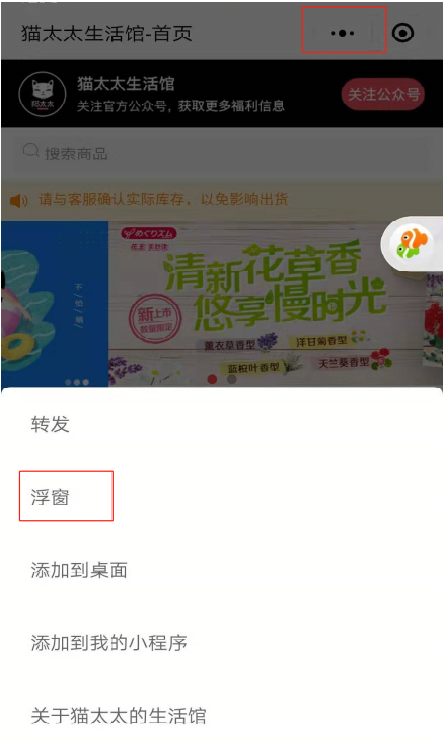Viewport: 446px width, 750px height.
Task: Tap the red carousel indicator dot
Action: [212, 379]
